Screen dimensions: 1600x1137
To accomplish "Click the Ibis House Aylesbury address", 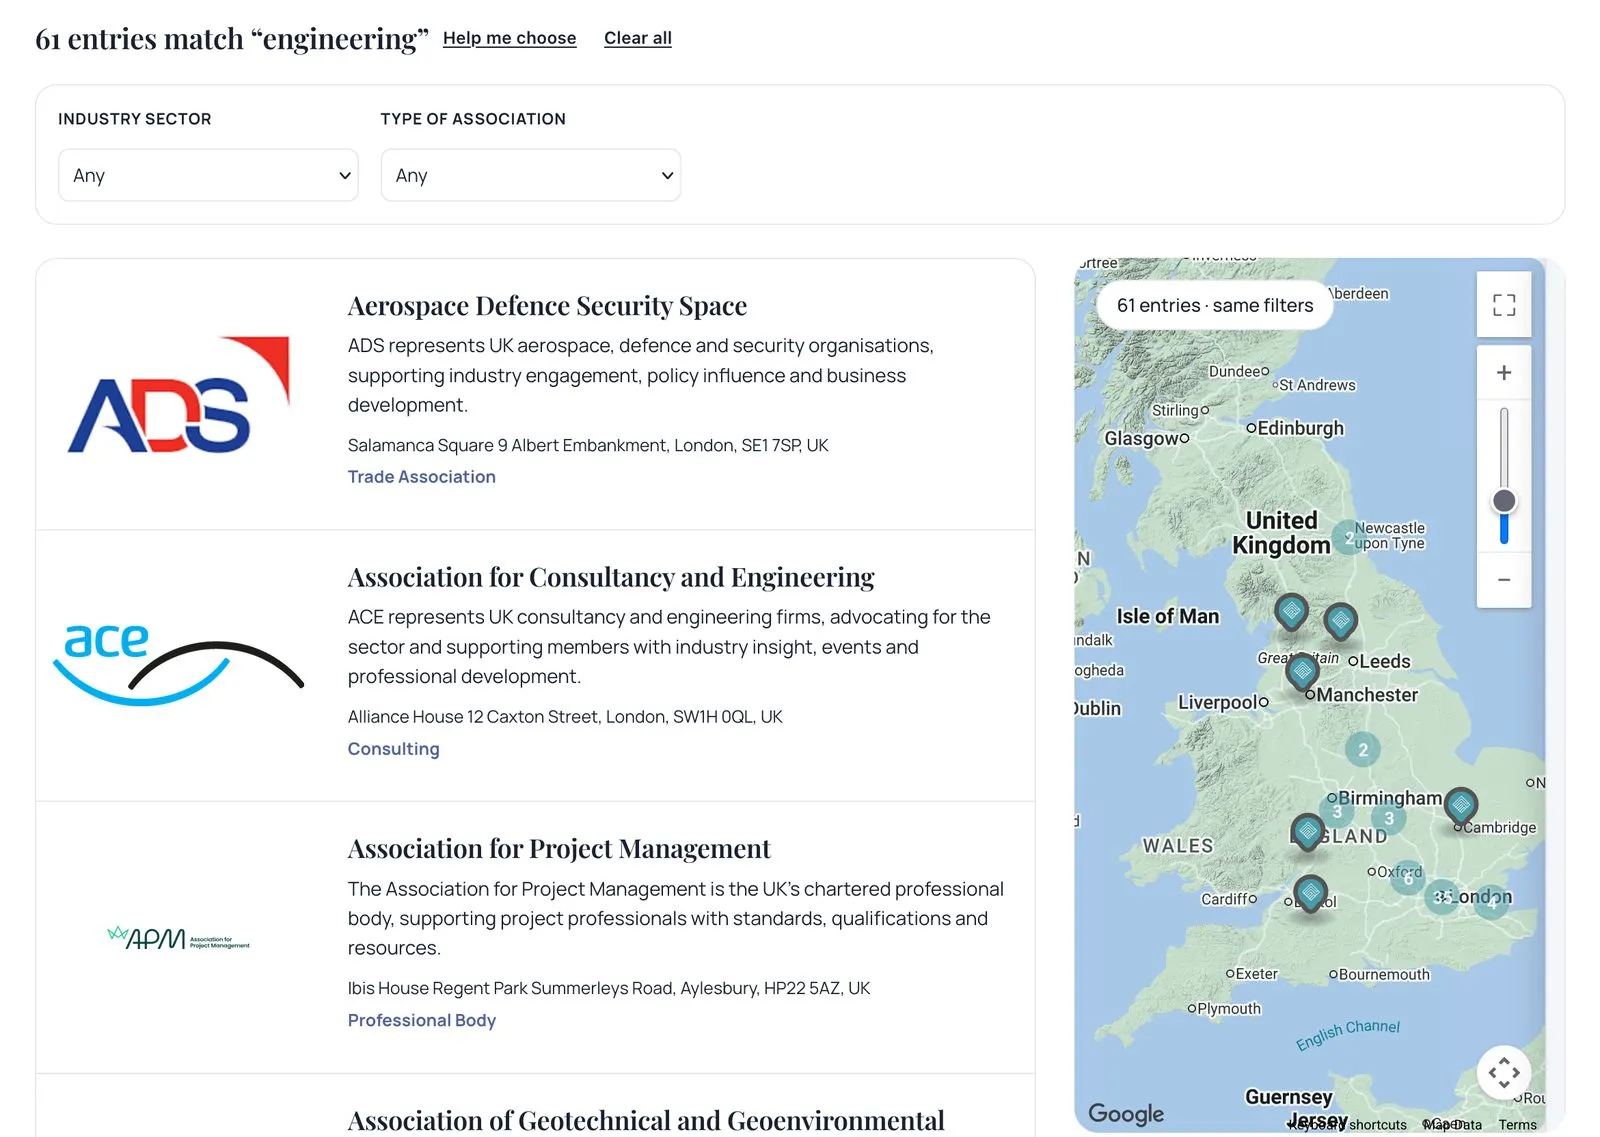I will (609, 988).
